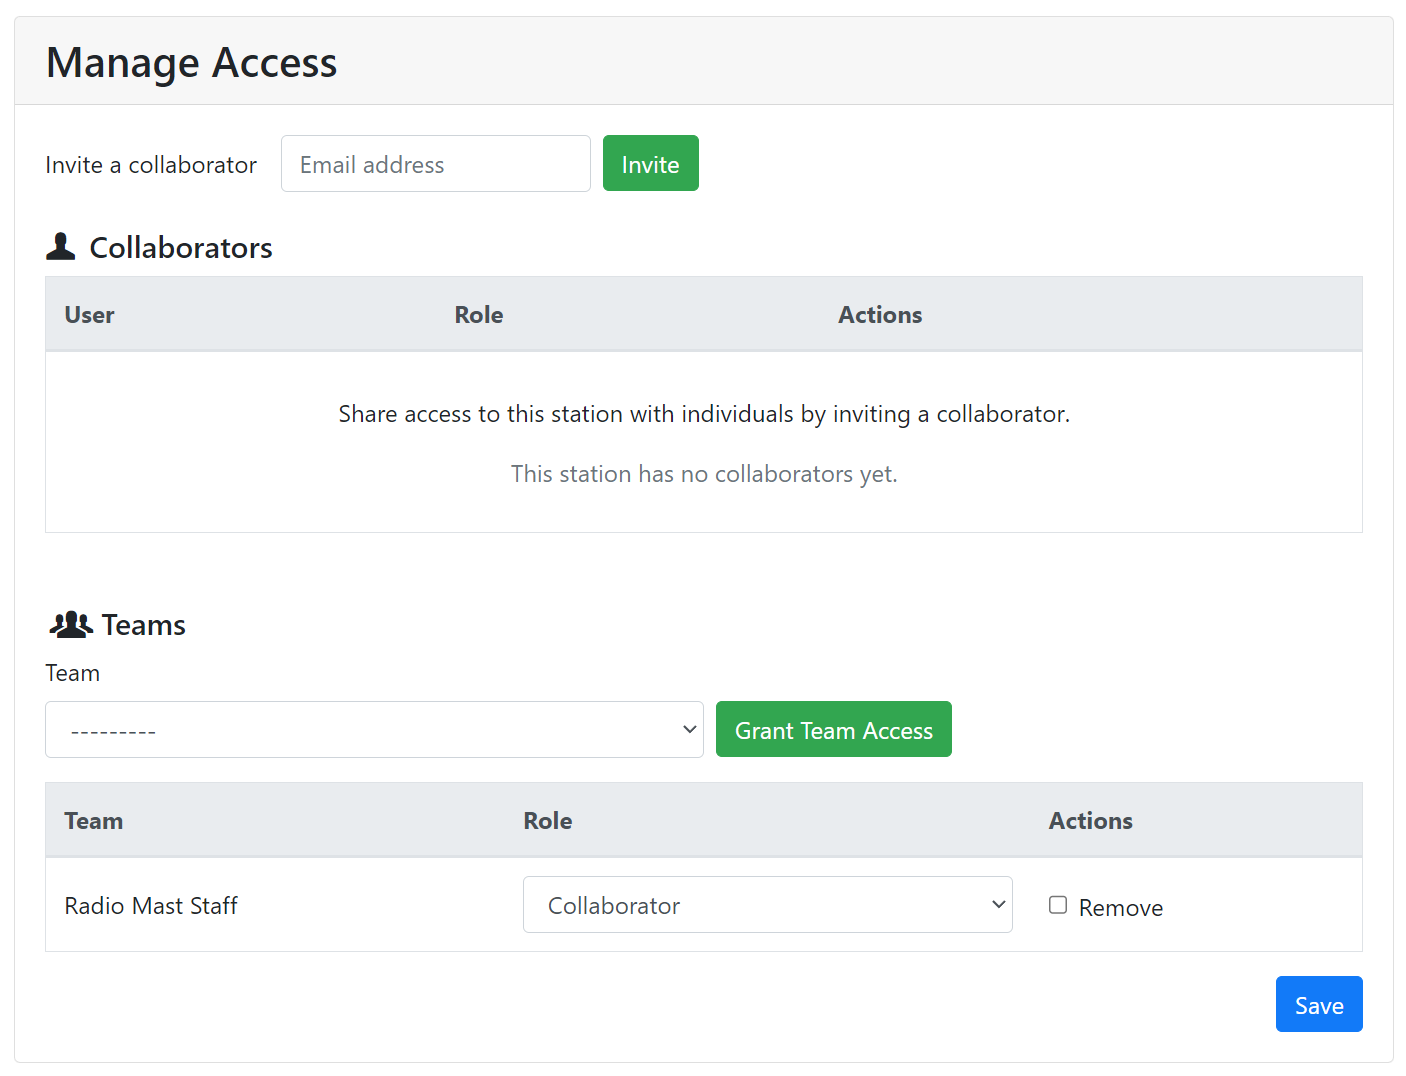1406x1076 pixels.
Task: Open the Team selection dropdown
Action: [x=374, y=729]
